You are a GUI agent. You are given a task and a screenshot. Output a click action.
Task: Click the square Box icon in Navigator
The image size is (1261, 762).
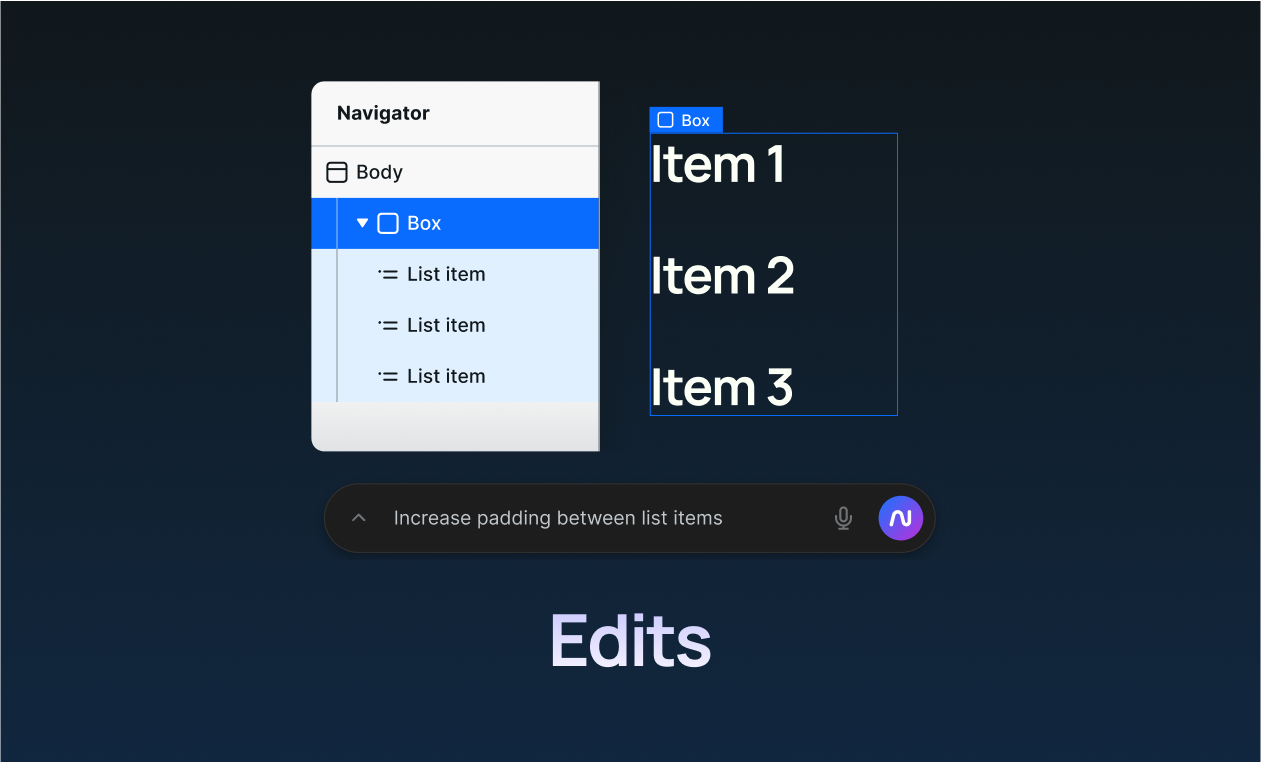click(388, 223)
